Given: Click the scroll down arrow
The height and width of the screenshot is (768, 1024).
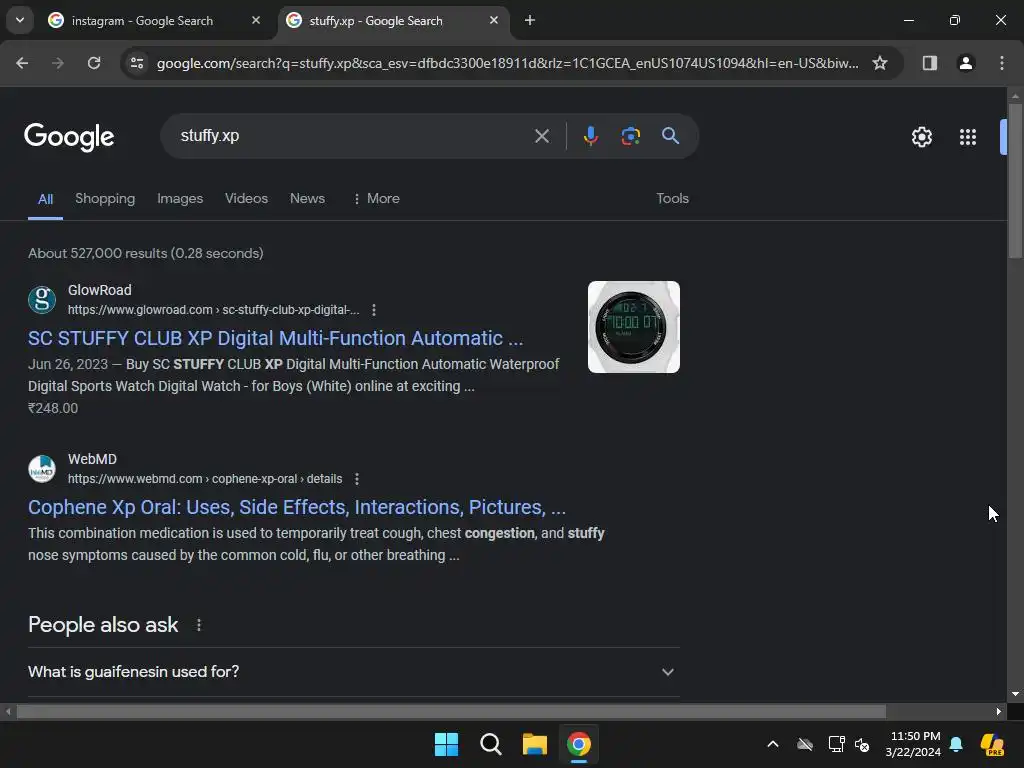Looking at the screenshot, I should 1015,694.
